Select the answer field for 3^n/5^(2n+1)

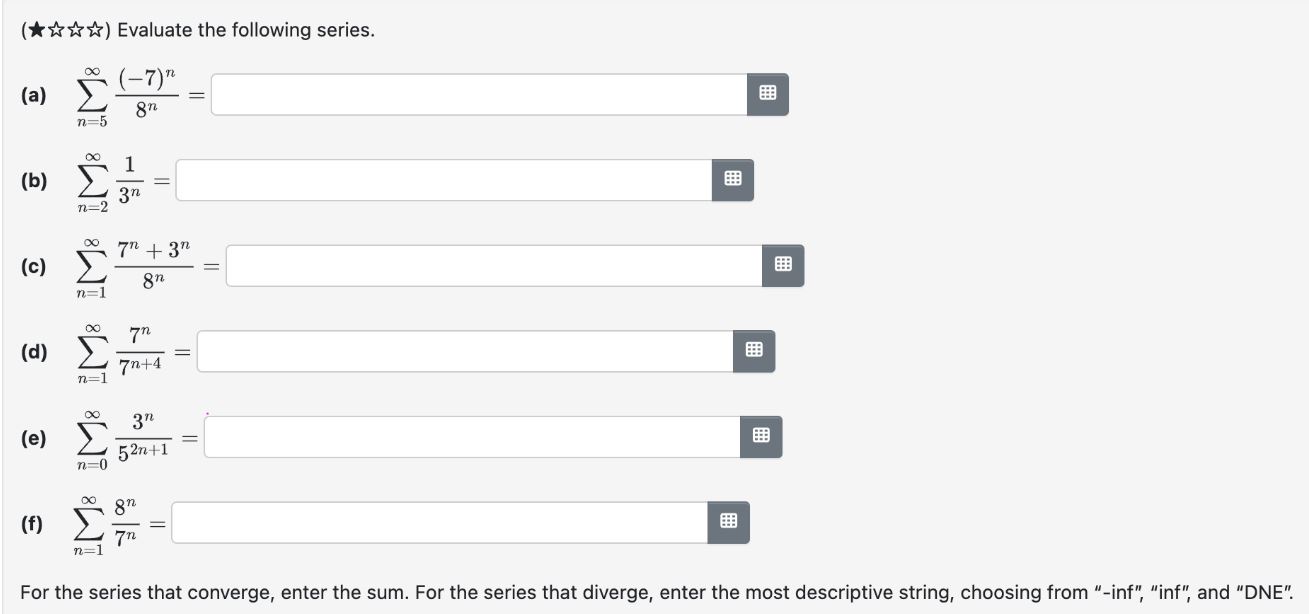pyautogui.click(x=470, y=435)
